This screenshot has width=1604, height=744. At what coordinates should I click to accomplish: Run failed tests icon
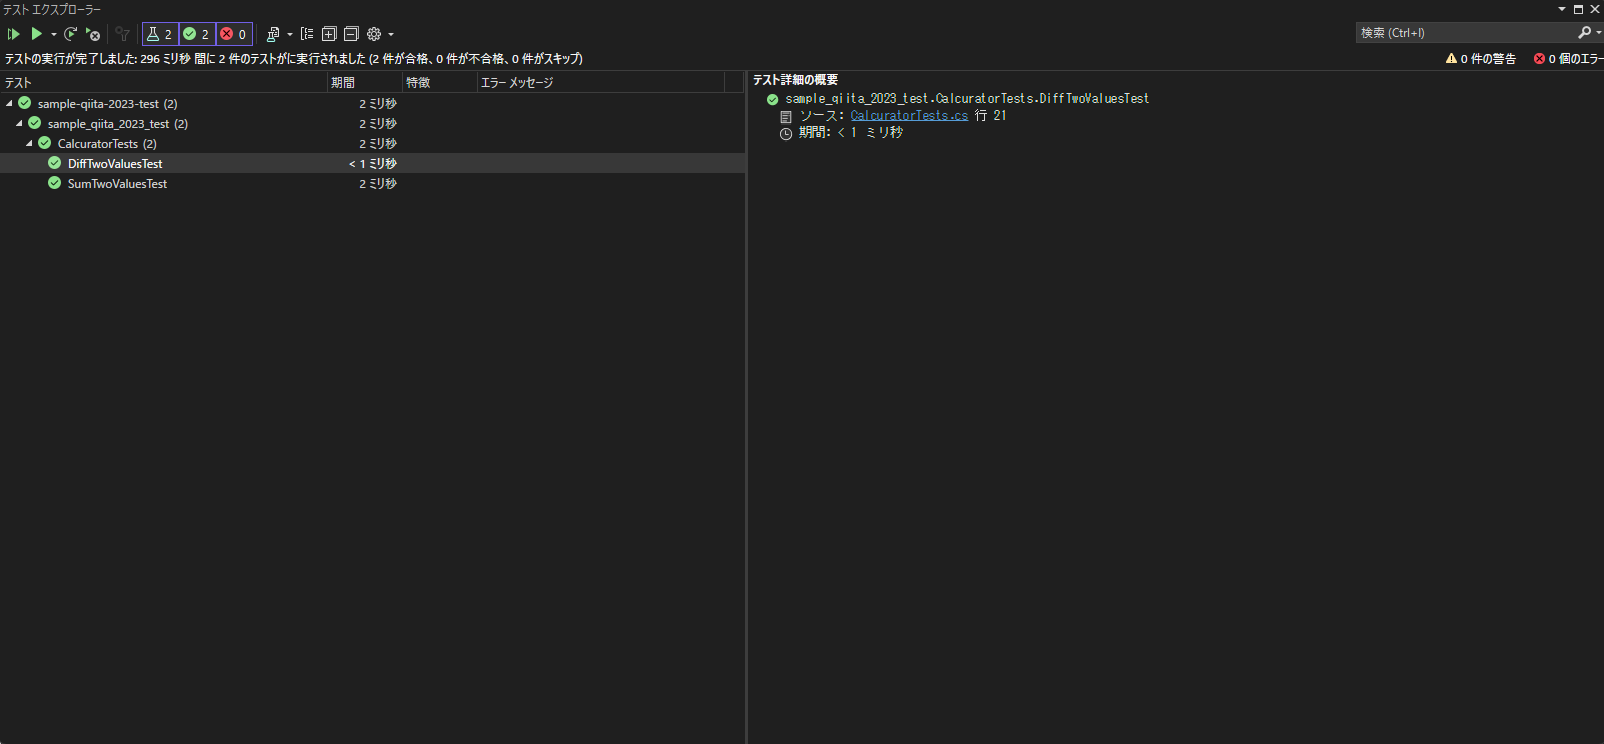(x=93, y=34)
